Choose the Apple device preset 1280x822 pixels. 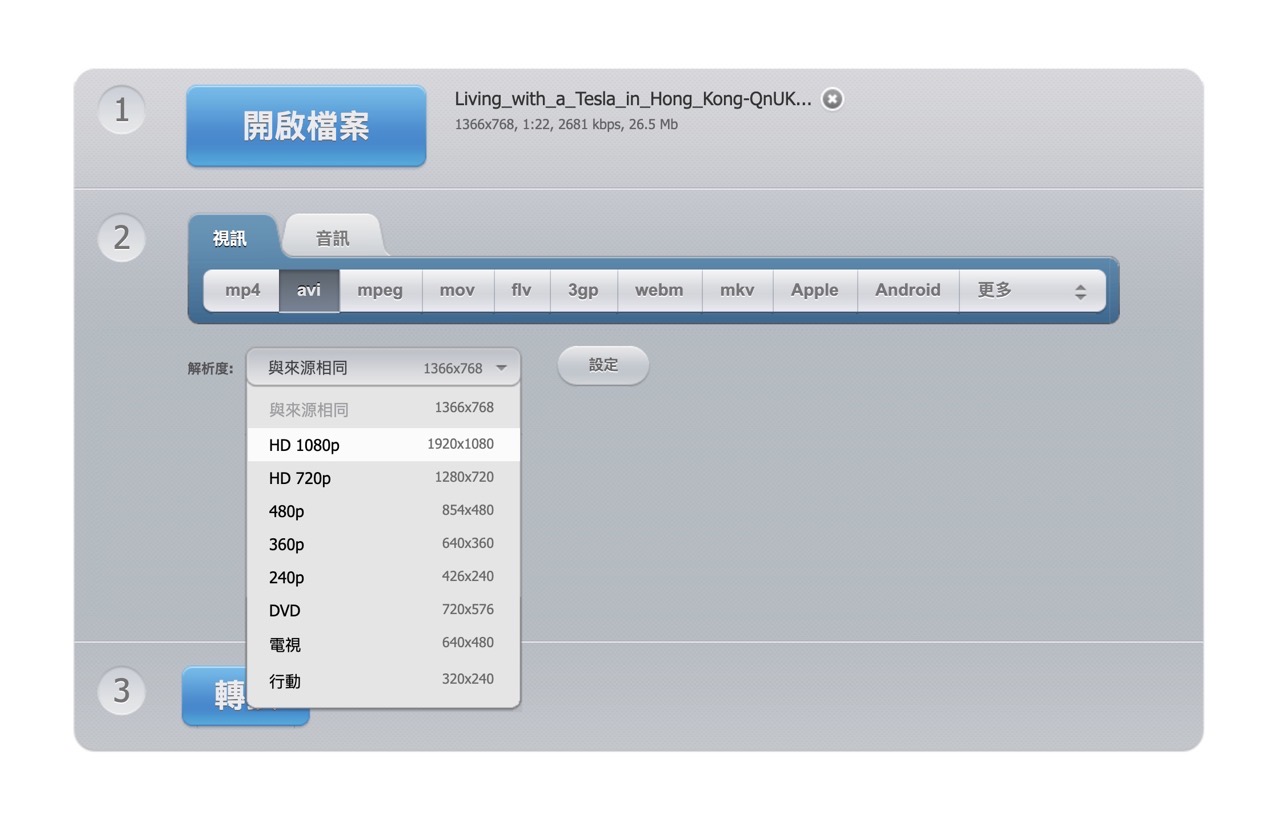tap(815, 290)
